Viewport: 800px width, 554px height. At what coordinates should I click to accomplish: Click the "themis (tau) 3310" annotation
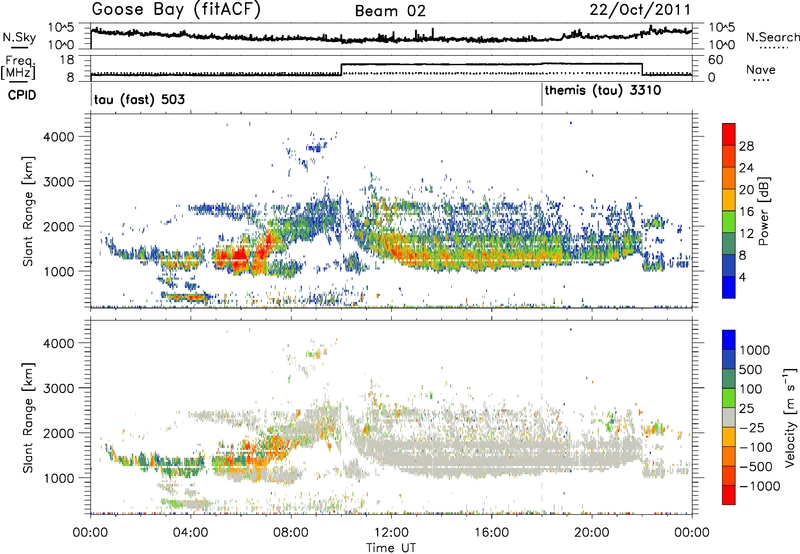click(603, 90)
